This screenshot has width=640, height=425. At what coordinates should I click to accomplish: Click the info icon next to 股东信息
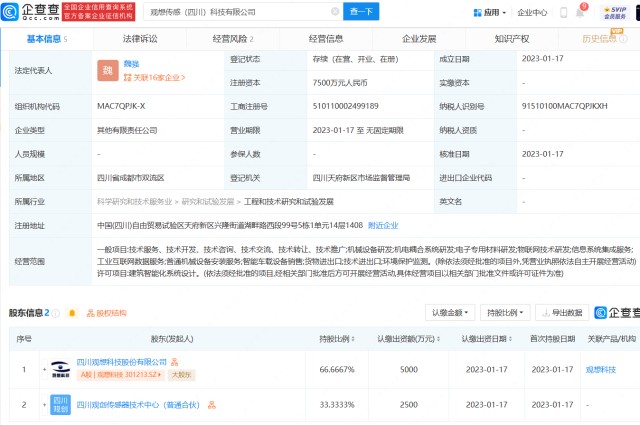[x=56, y=313]
